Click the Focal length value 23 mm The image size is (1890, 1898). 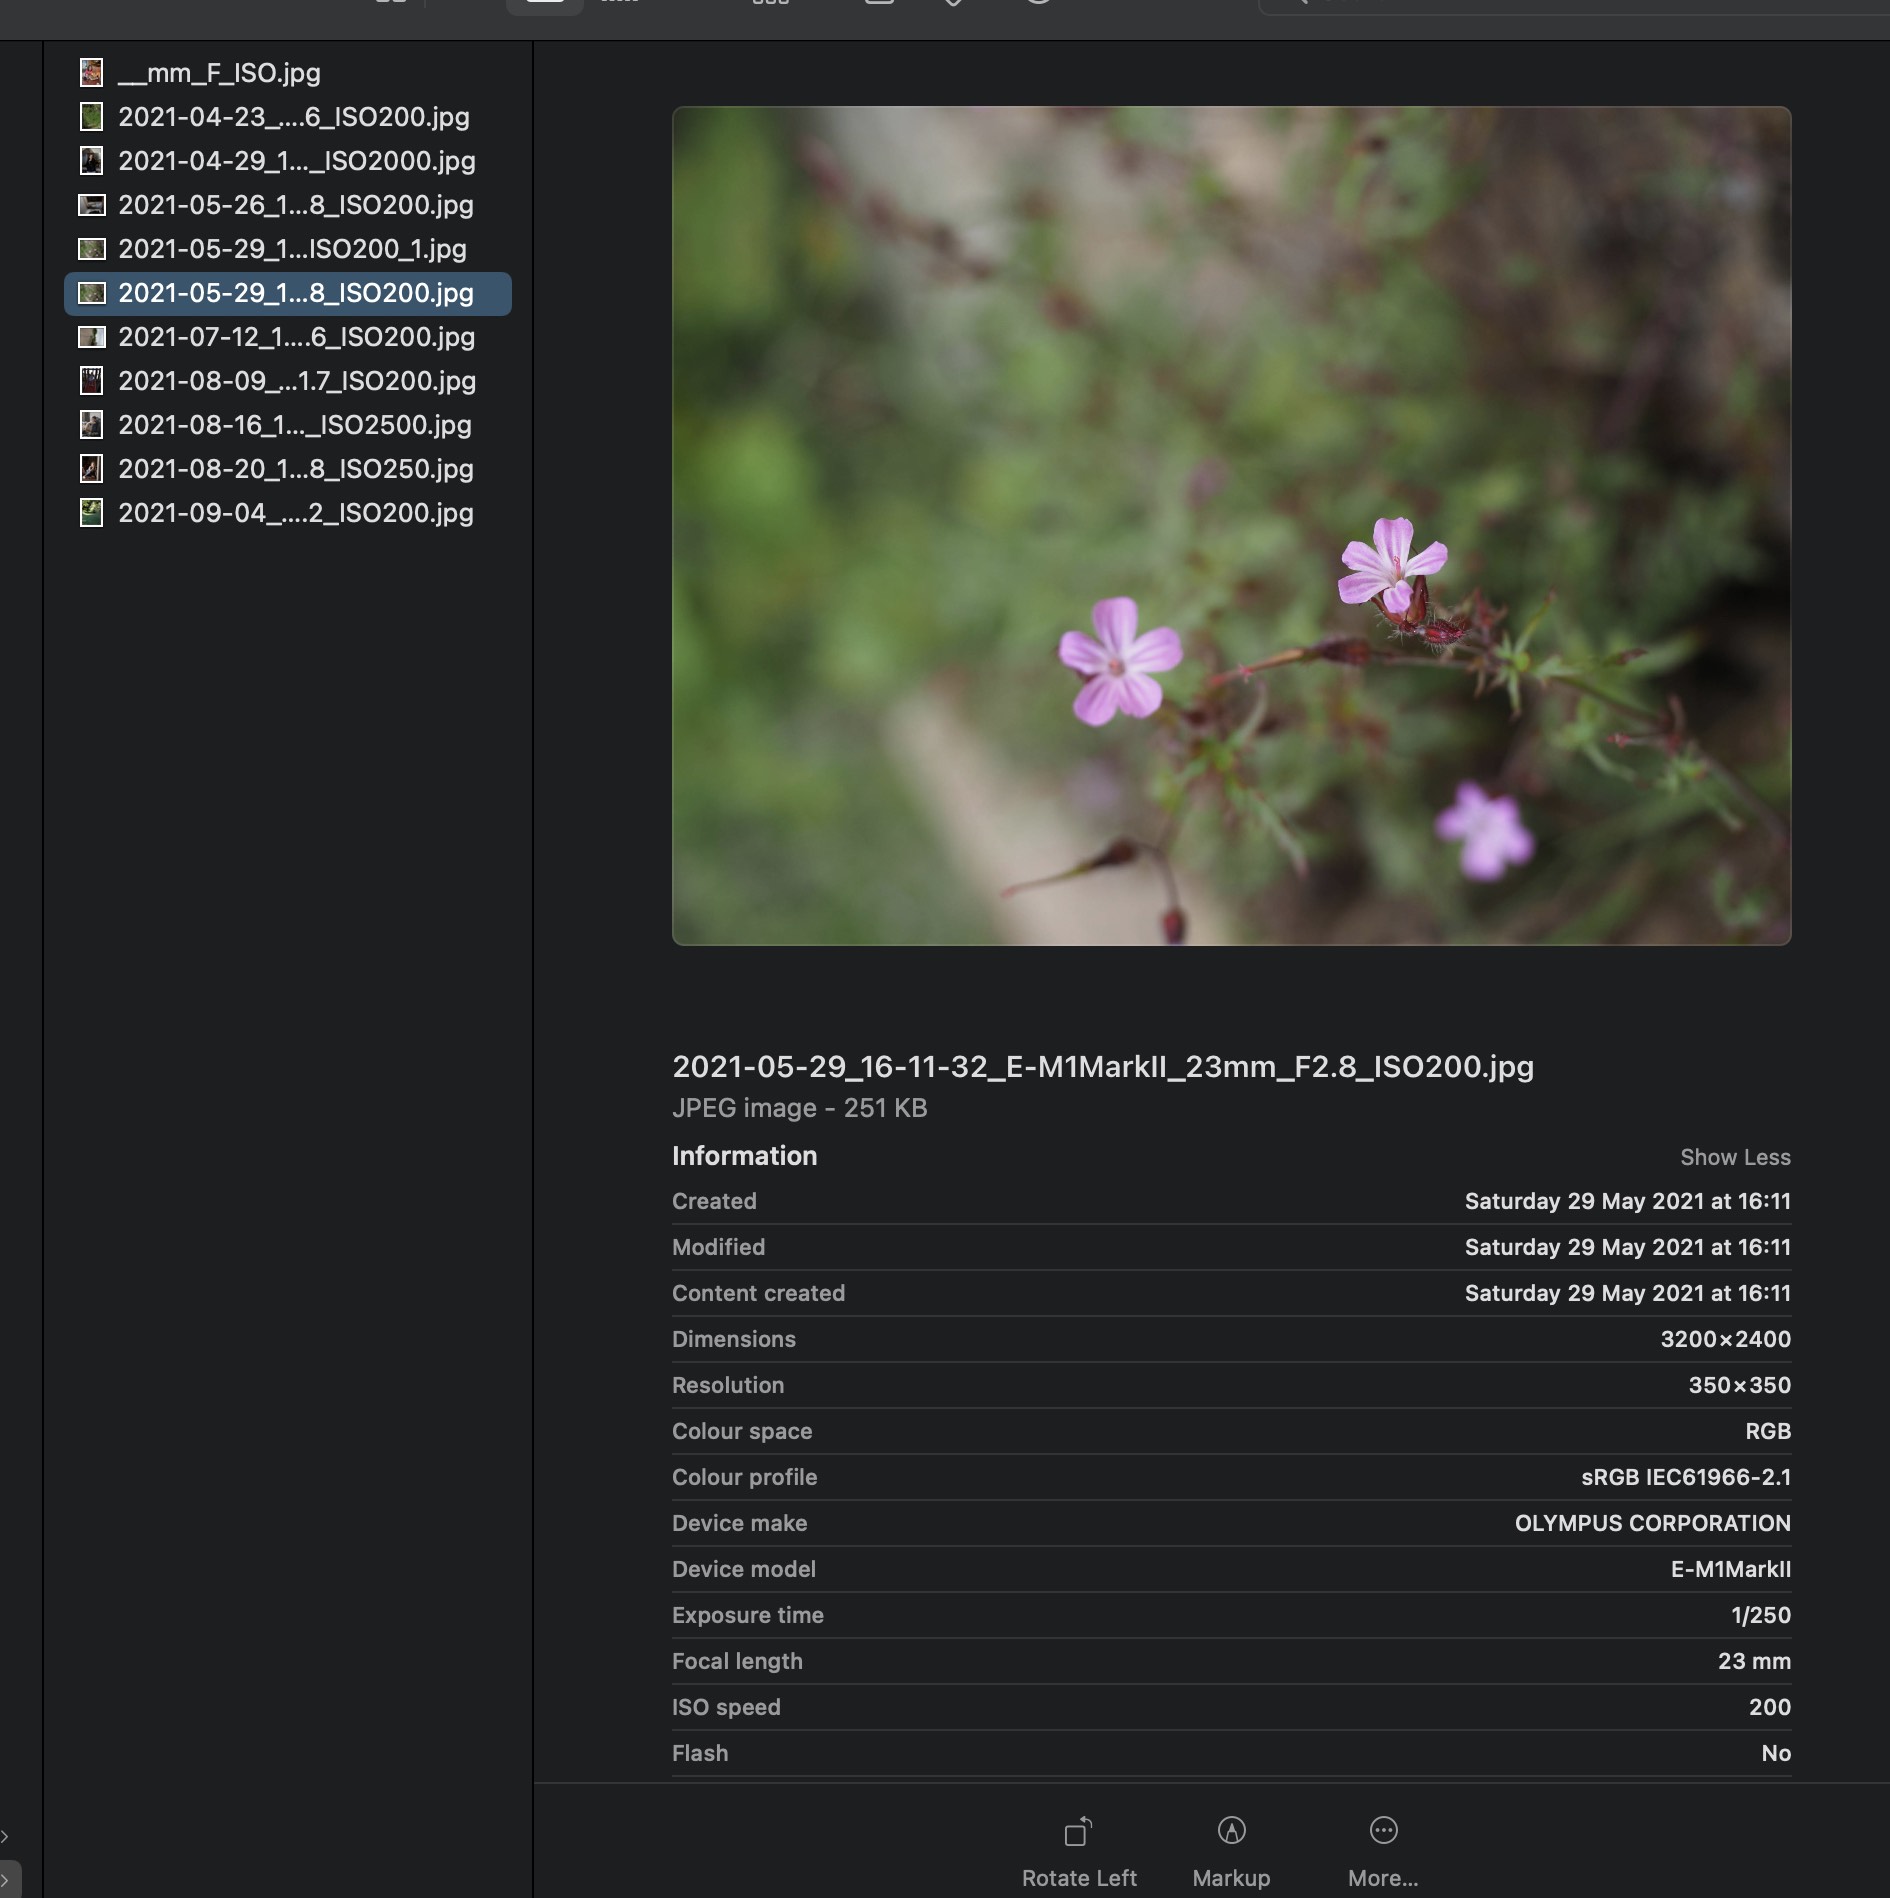[x=1754, y=1661]
